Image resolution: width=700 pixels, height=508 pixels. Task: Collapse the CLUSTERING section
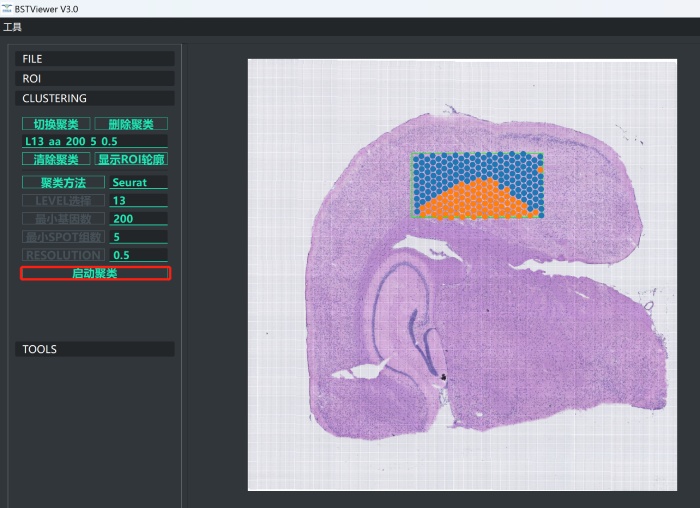click(96, 98)
